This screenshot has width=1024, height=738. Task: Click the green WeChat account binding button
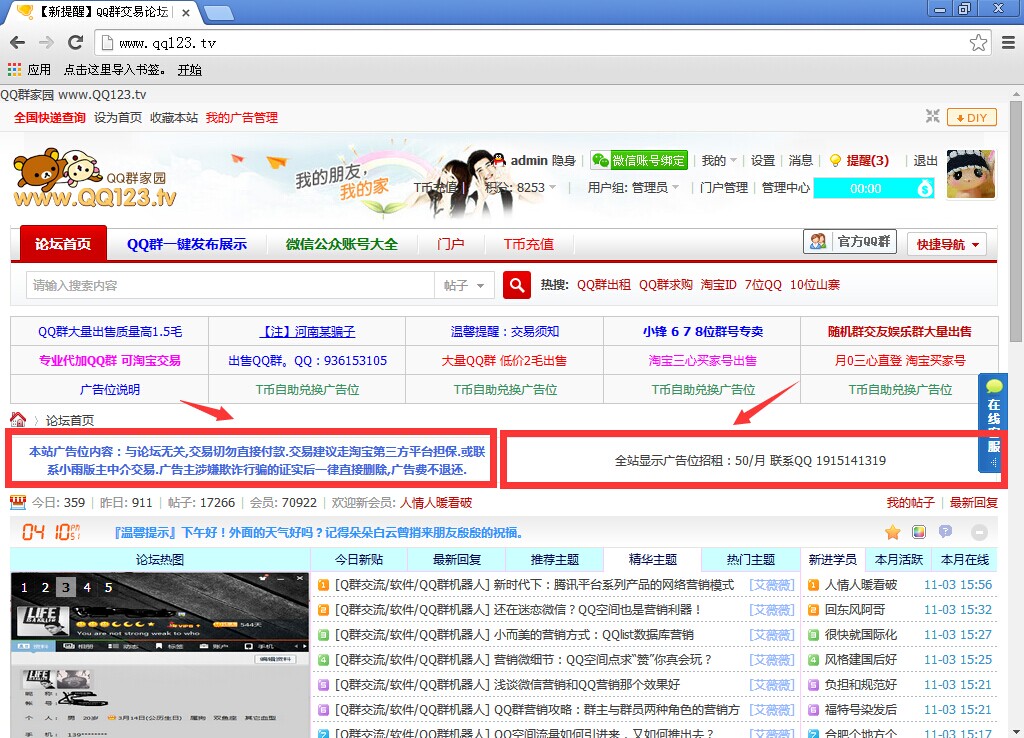pyautogui.click(x=638, y=160)
